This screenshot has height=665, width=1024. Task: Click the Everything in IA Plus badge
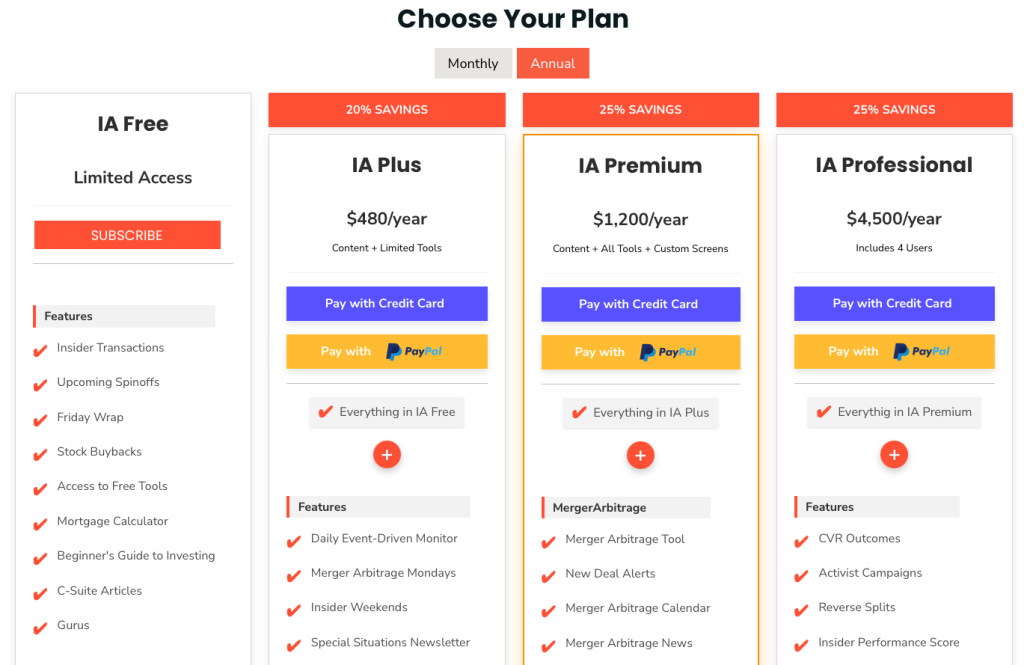(640, 412)
